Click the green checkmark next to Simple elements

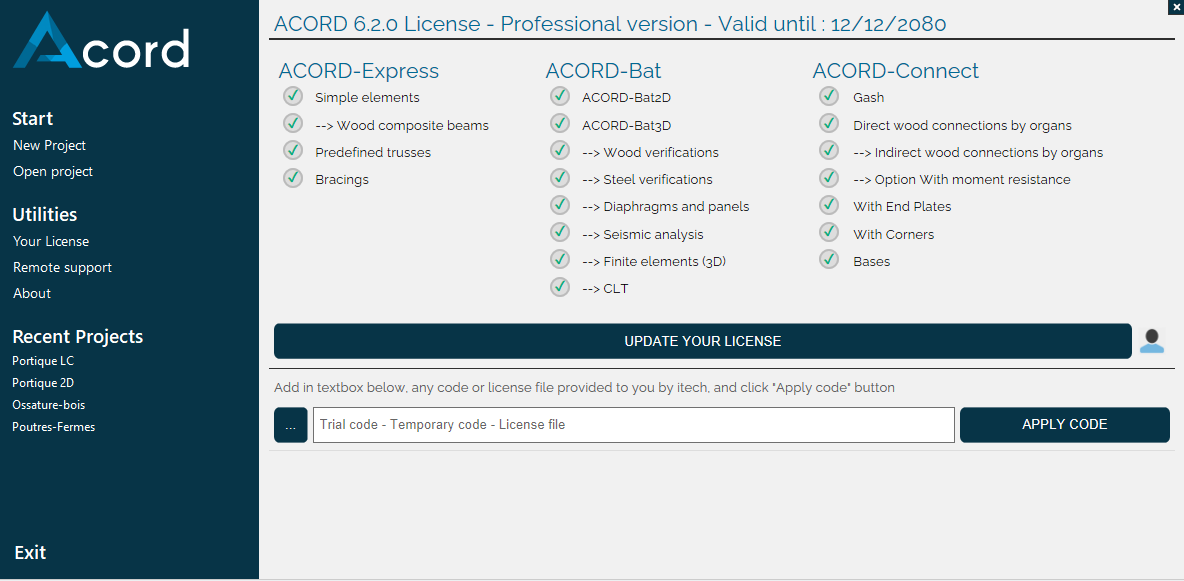pos(292,96)
